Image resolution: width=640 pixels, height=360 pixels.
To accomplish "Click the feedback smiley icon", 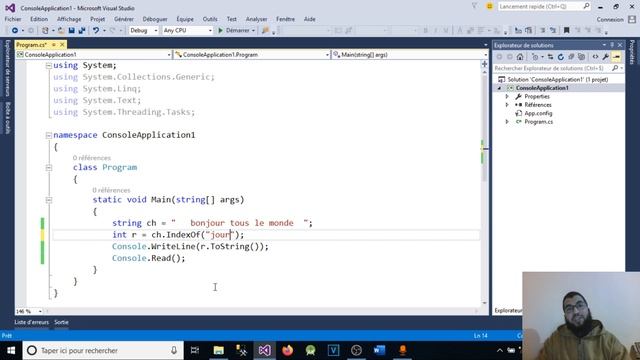I will 489,6.
